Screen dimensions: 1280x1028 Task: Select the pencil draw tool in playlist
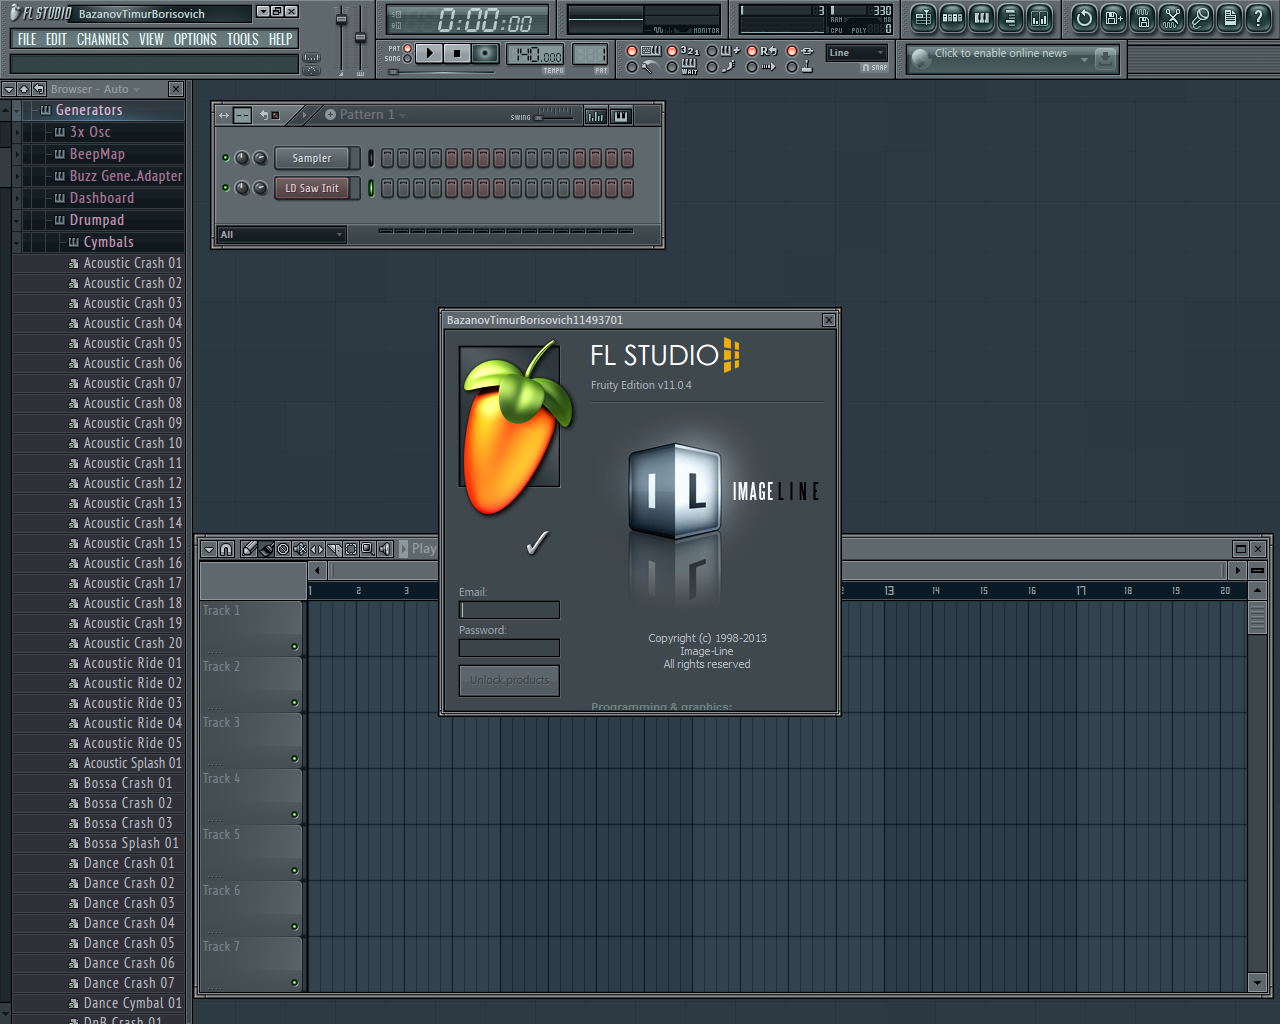pos(249,549)
